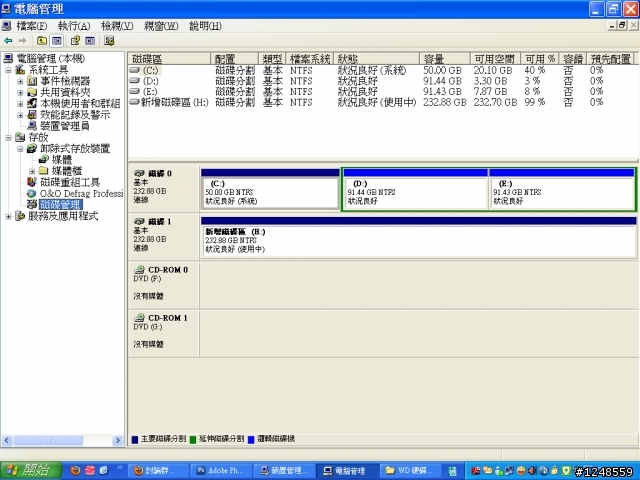Click tree pane scrollbar right arrow
This screenshot has width=640, height=480.
[118, 440]
